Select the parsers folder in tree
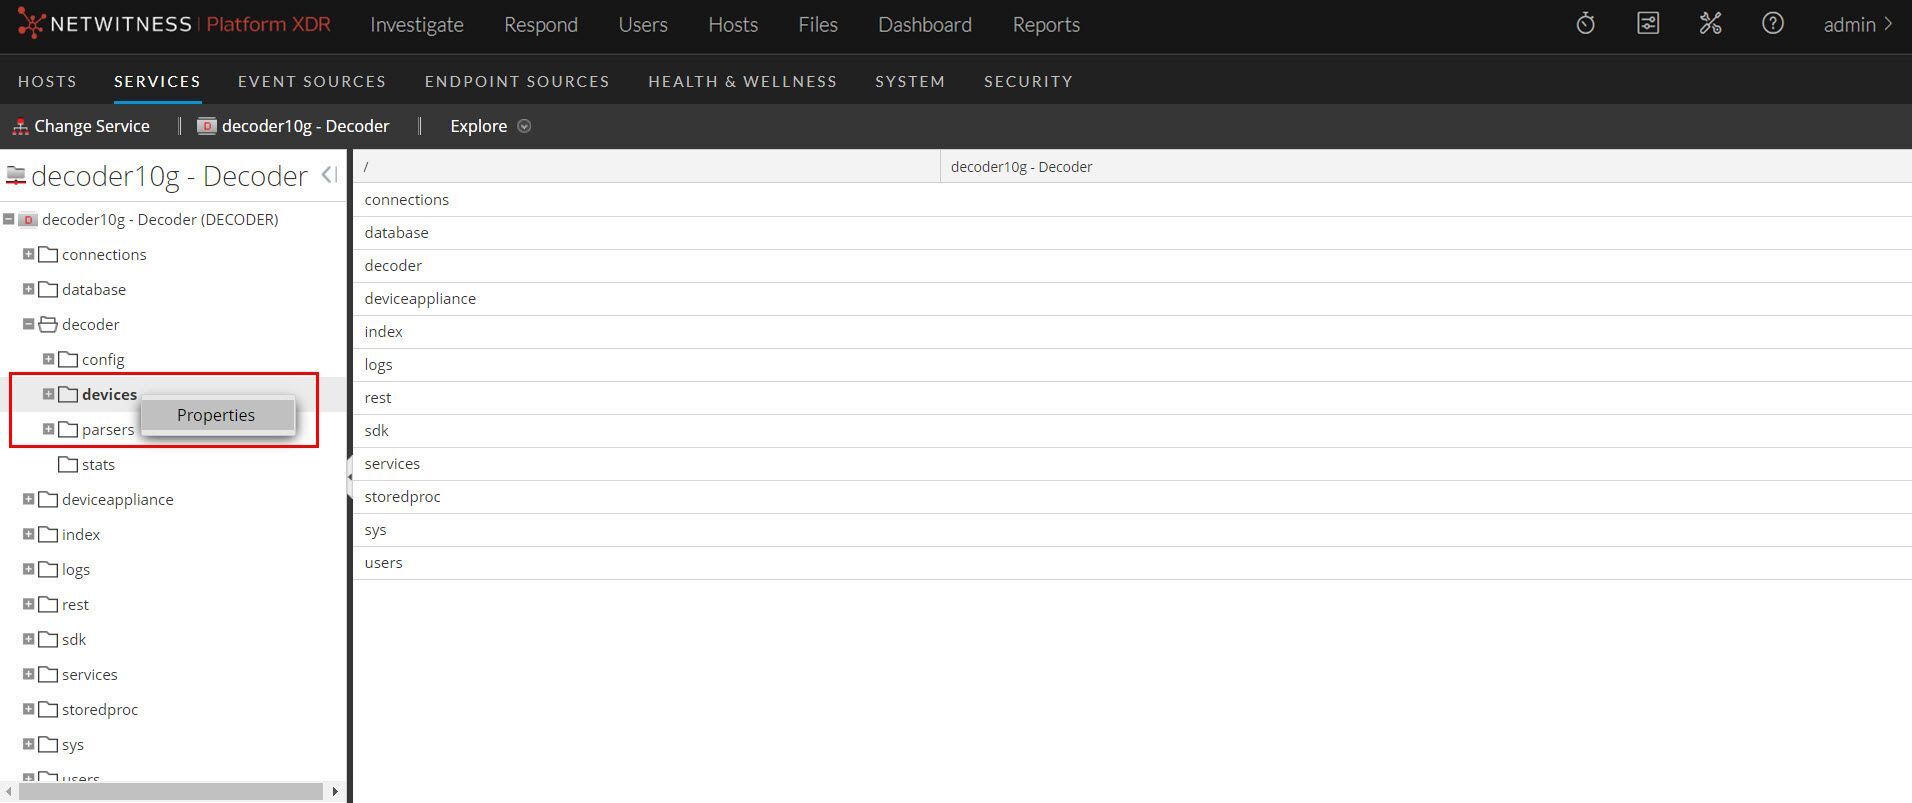Image resolution: width=1912 pixels, height=803 pixels. tap(107, 429)
